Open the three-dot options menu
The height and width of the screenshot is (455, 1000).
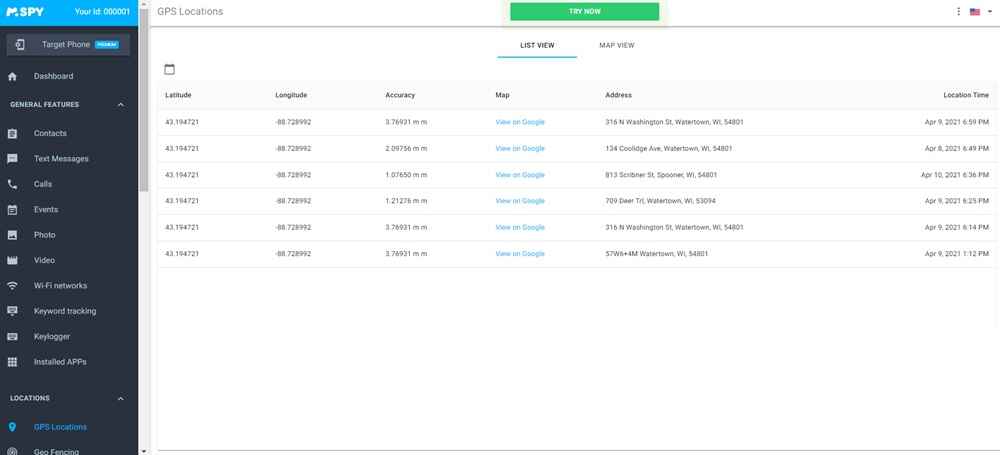pos(958,12)
